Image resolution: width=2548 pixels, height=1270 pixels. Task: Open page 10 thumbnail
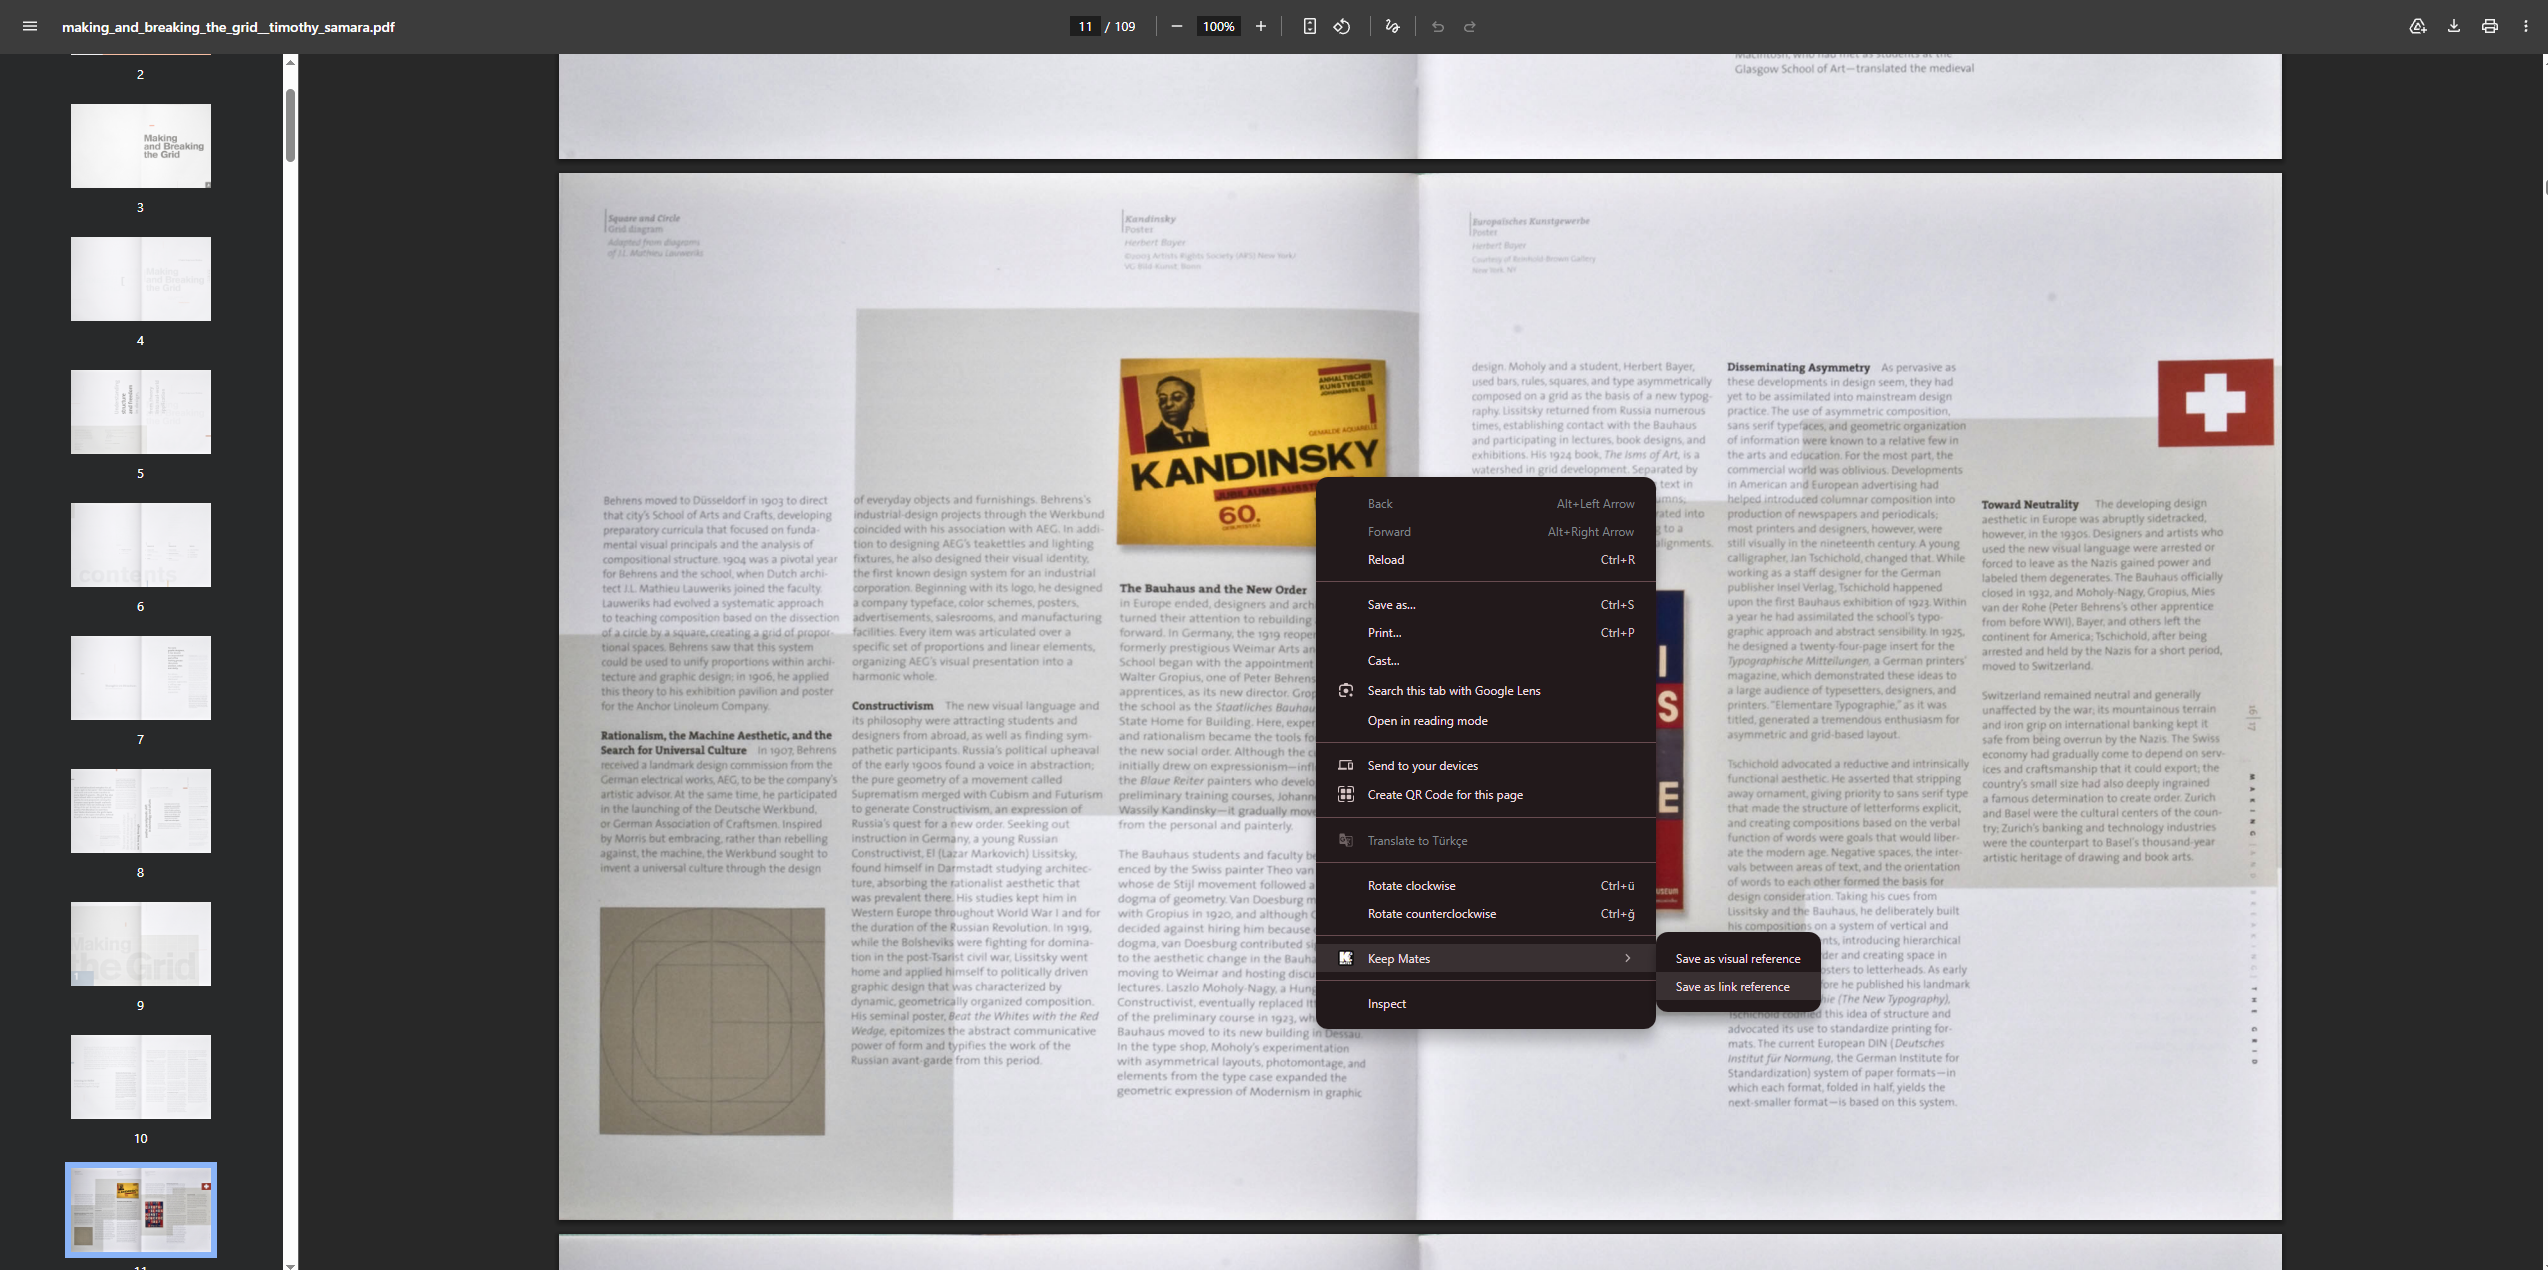[x=141, y=1077]
